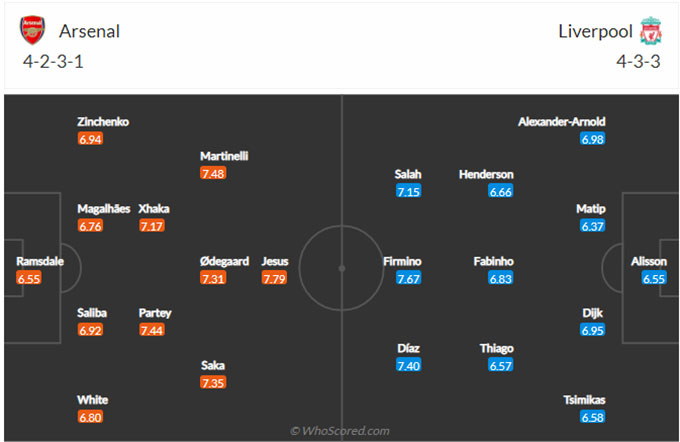Click player name Saka
This screenshot has width=680, height=442.
(x=212, y=365)
